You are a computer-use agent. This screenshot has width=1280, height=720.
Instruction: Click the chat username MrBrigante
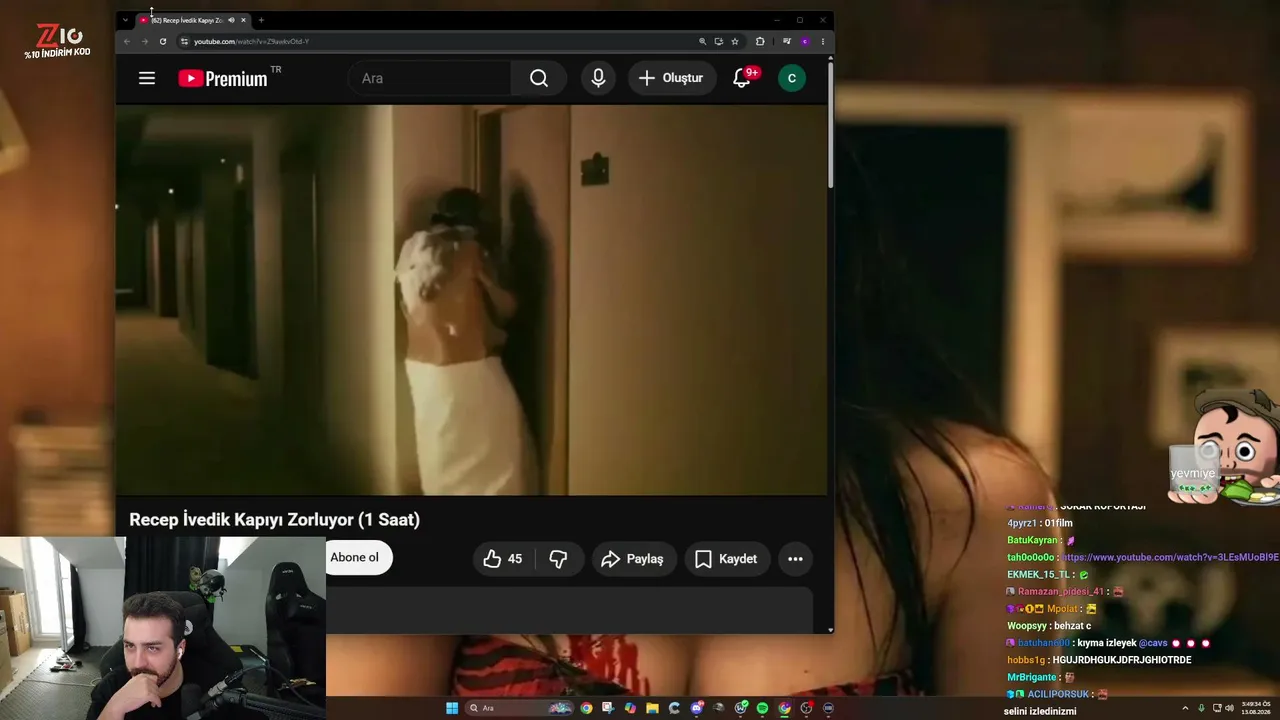point(1033,677)
